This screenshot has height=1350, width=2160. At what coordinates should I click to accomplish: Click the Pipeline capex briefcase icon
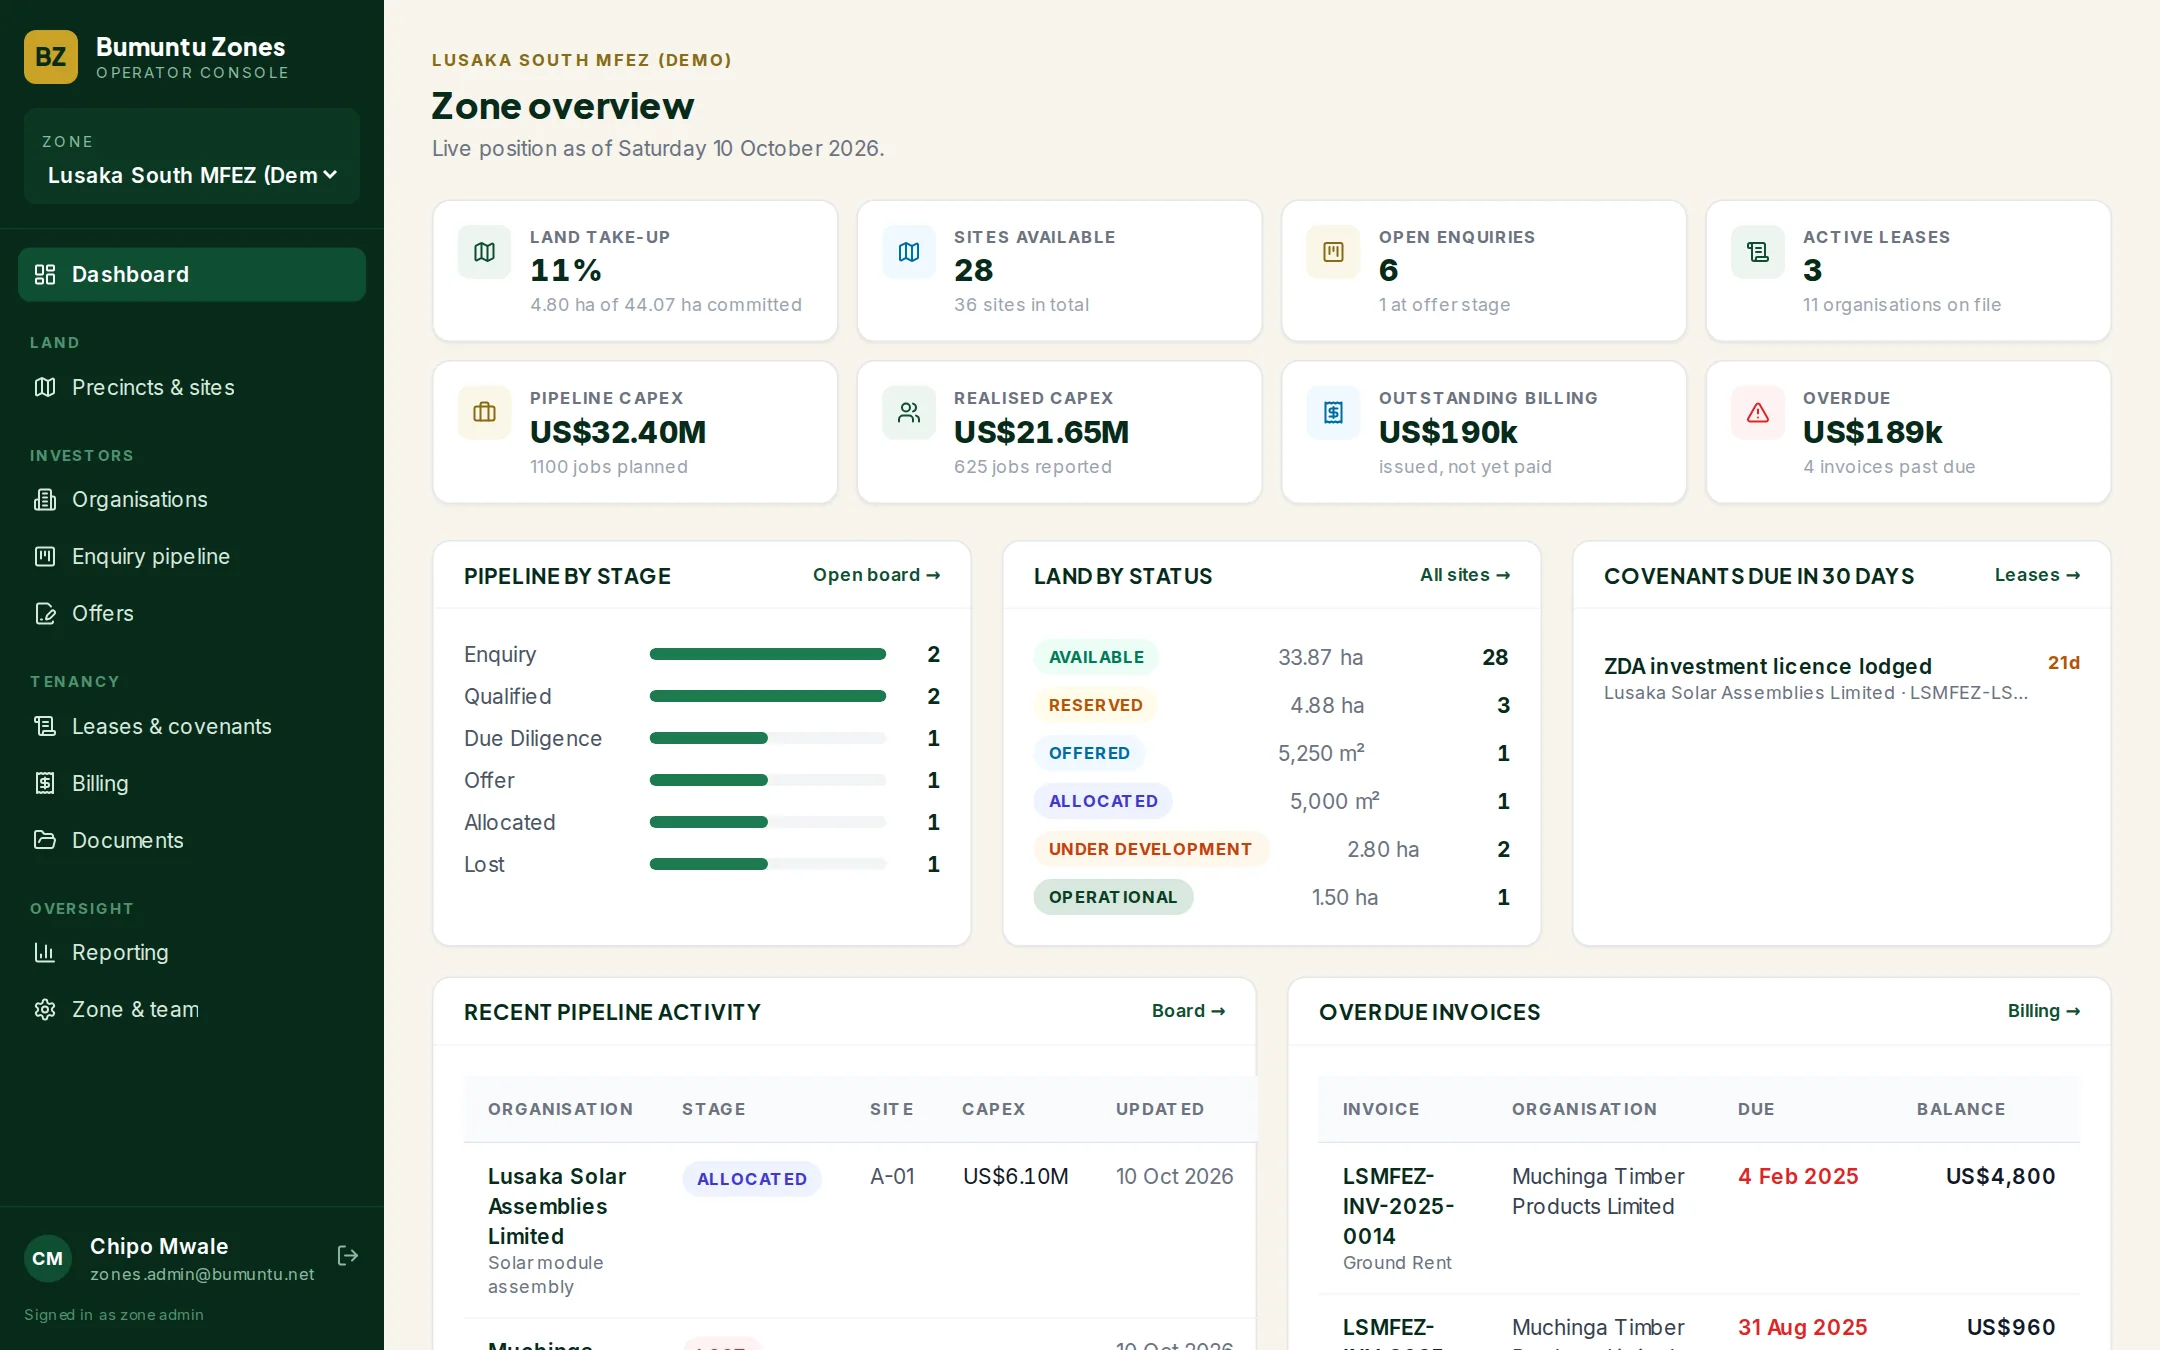click(484, 413)
